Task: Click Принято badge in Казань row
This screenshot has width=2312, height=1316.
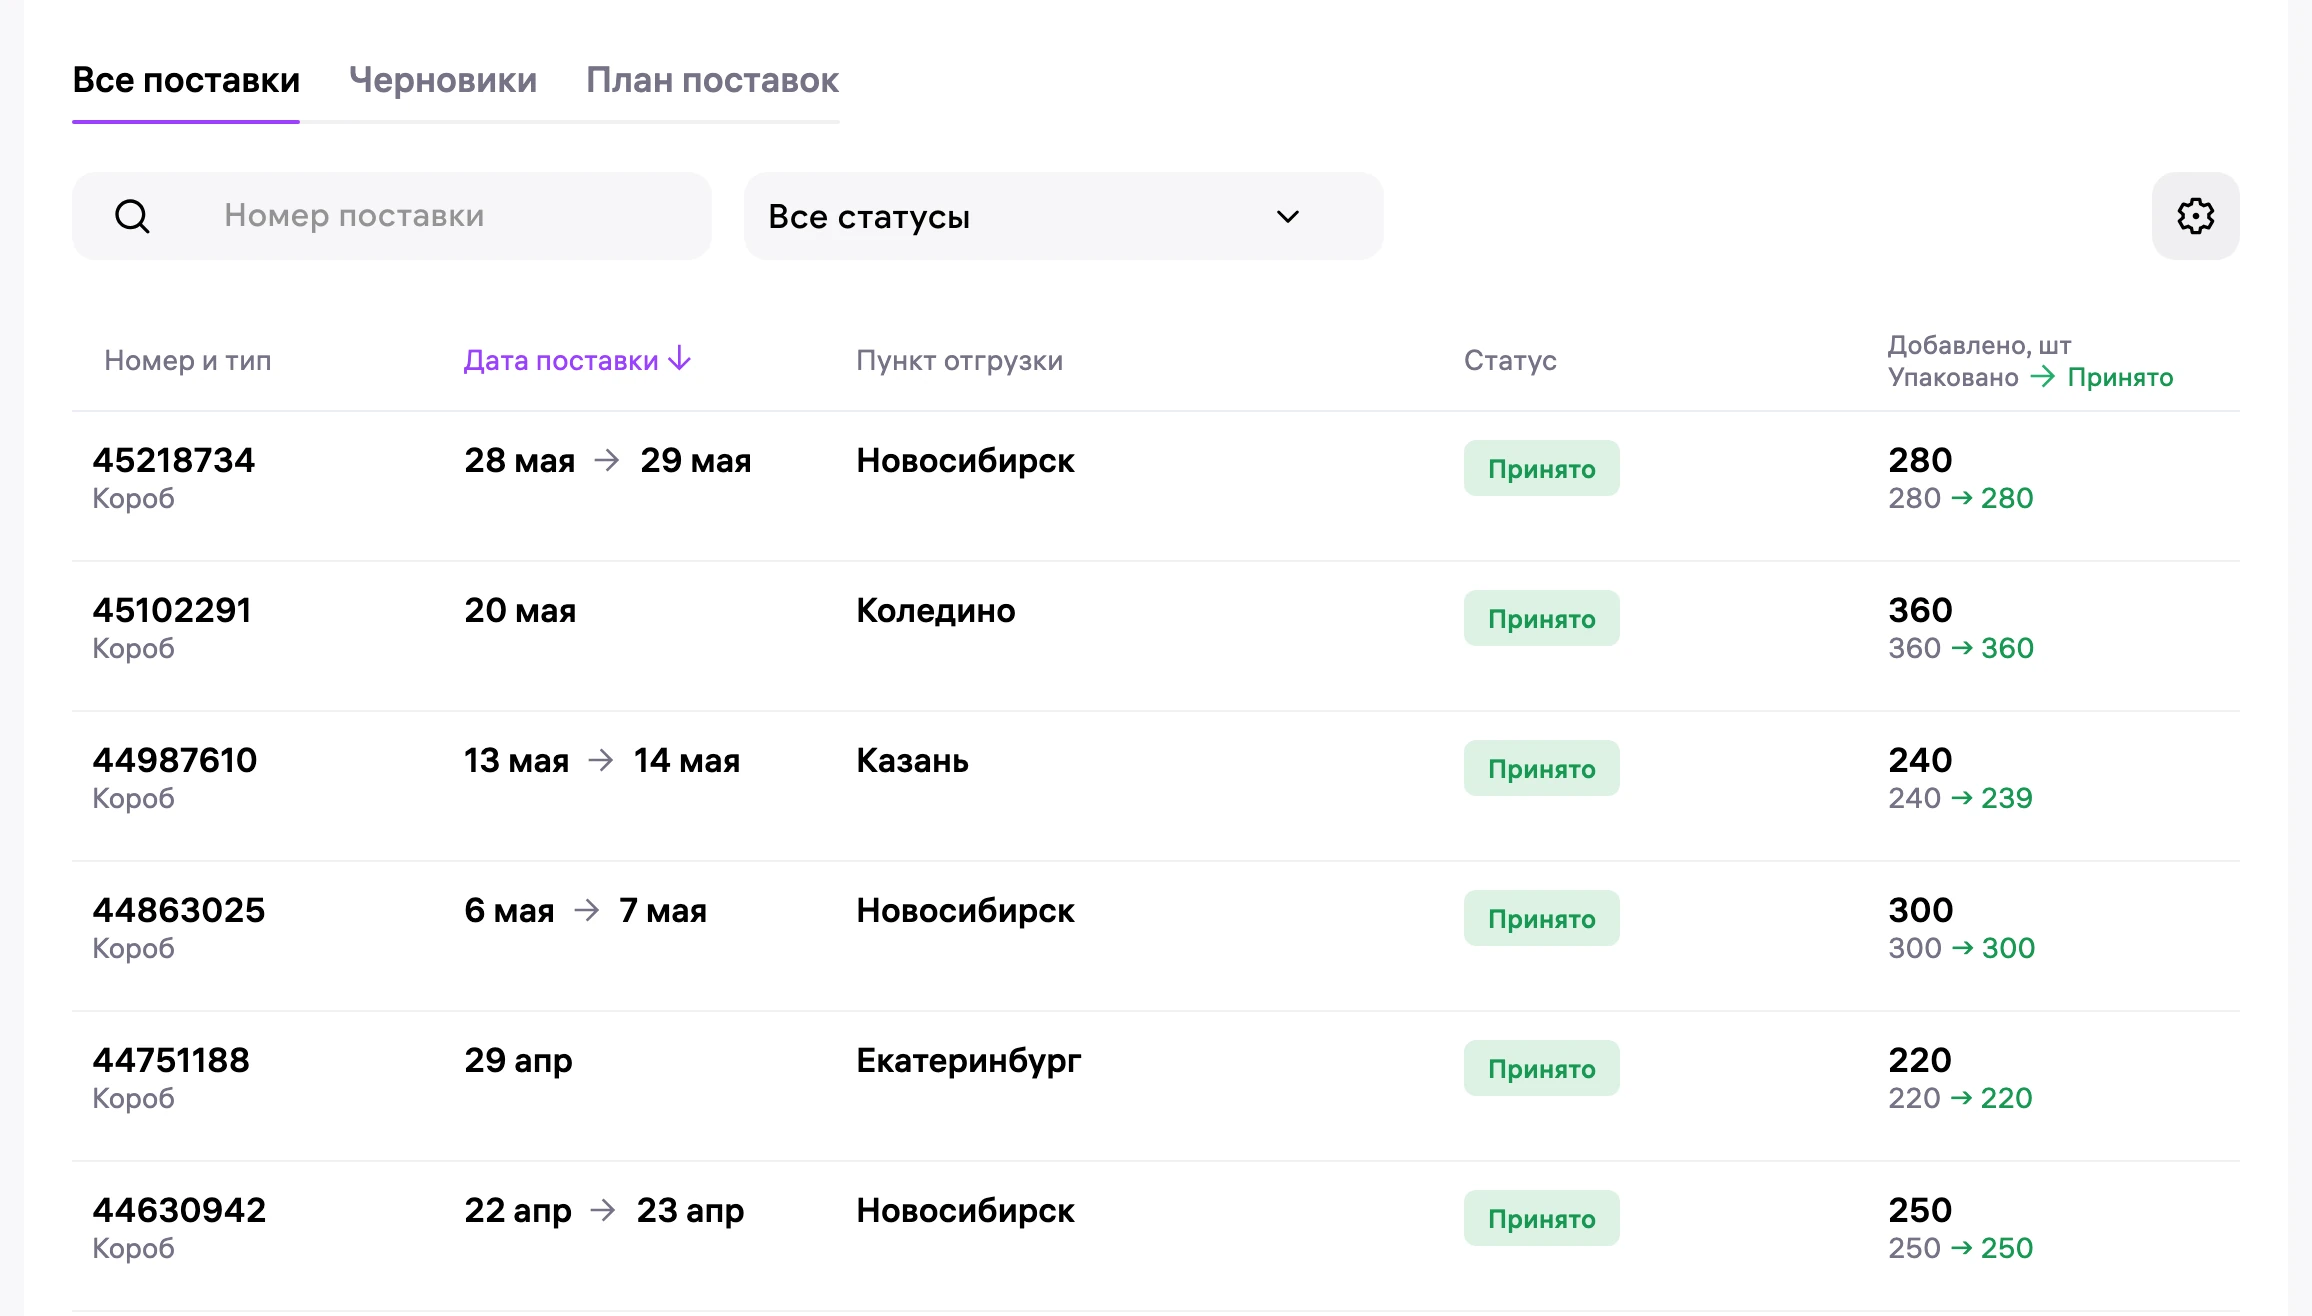Action: tap(1541, 768)
